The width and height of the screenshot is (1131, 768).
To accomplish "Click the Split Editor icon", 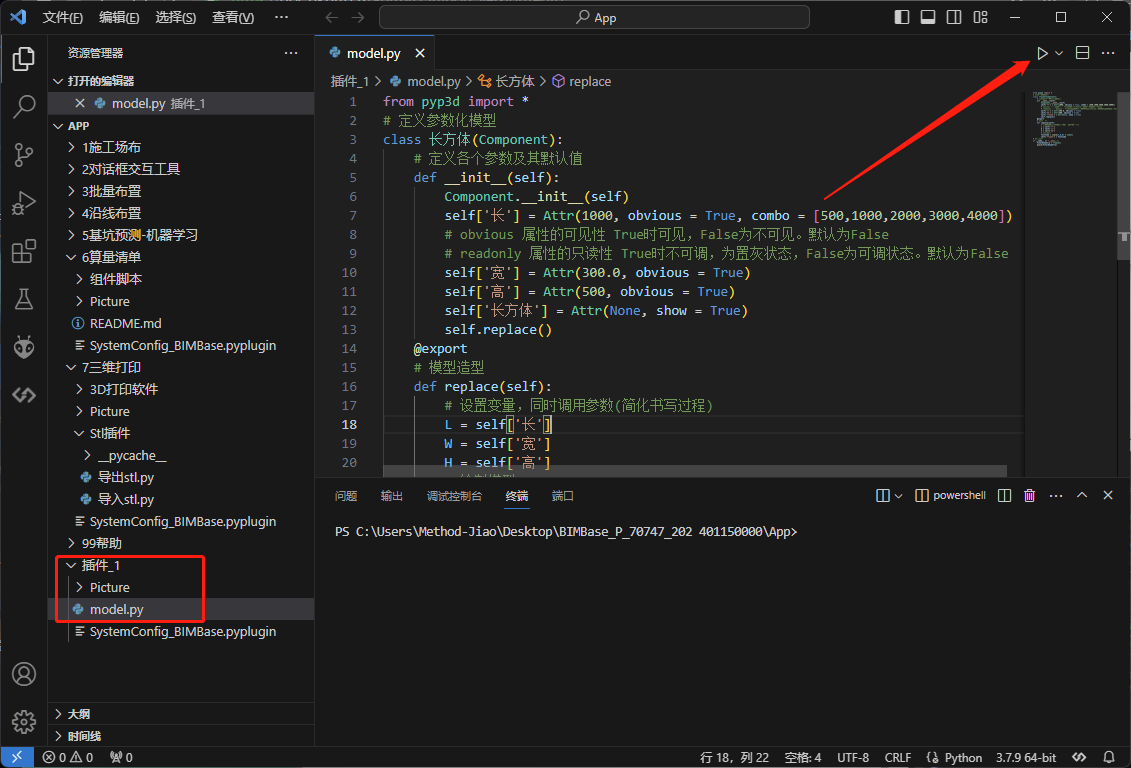I will pyautogui.click(x=1082, y=53).
